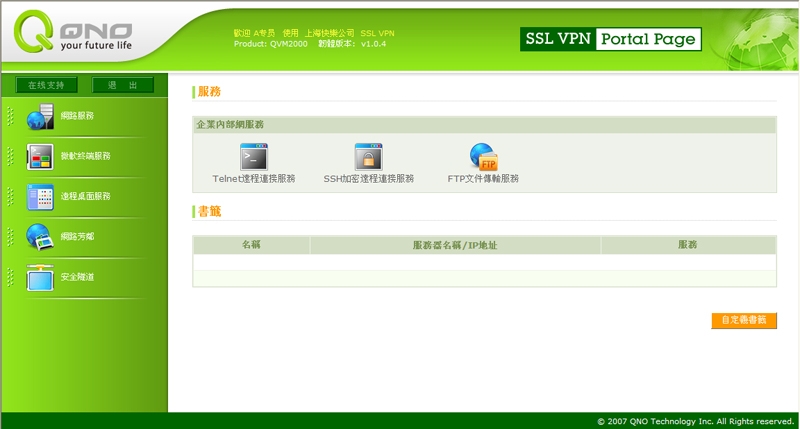Click the FTP文件傳輸服務 text link

point(483,179)
